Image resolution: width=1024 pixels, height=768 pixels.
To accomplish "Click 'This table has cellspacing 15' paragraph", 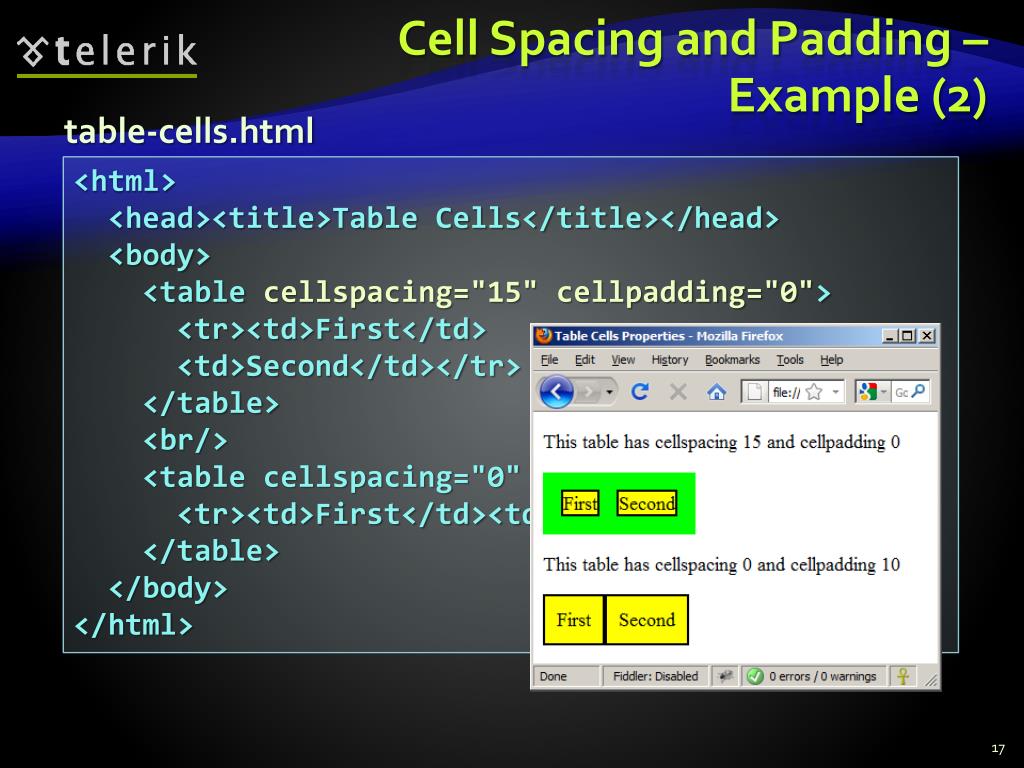I will (x=722, y=442).
